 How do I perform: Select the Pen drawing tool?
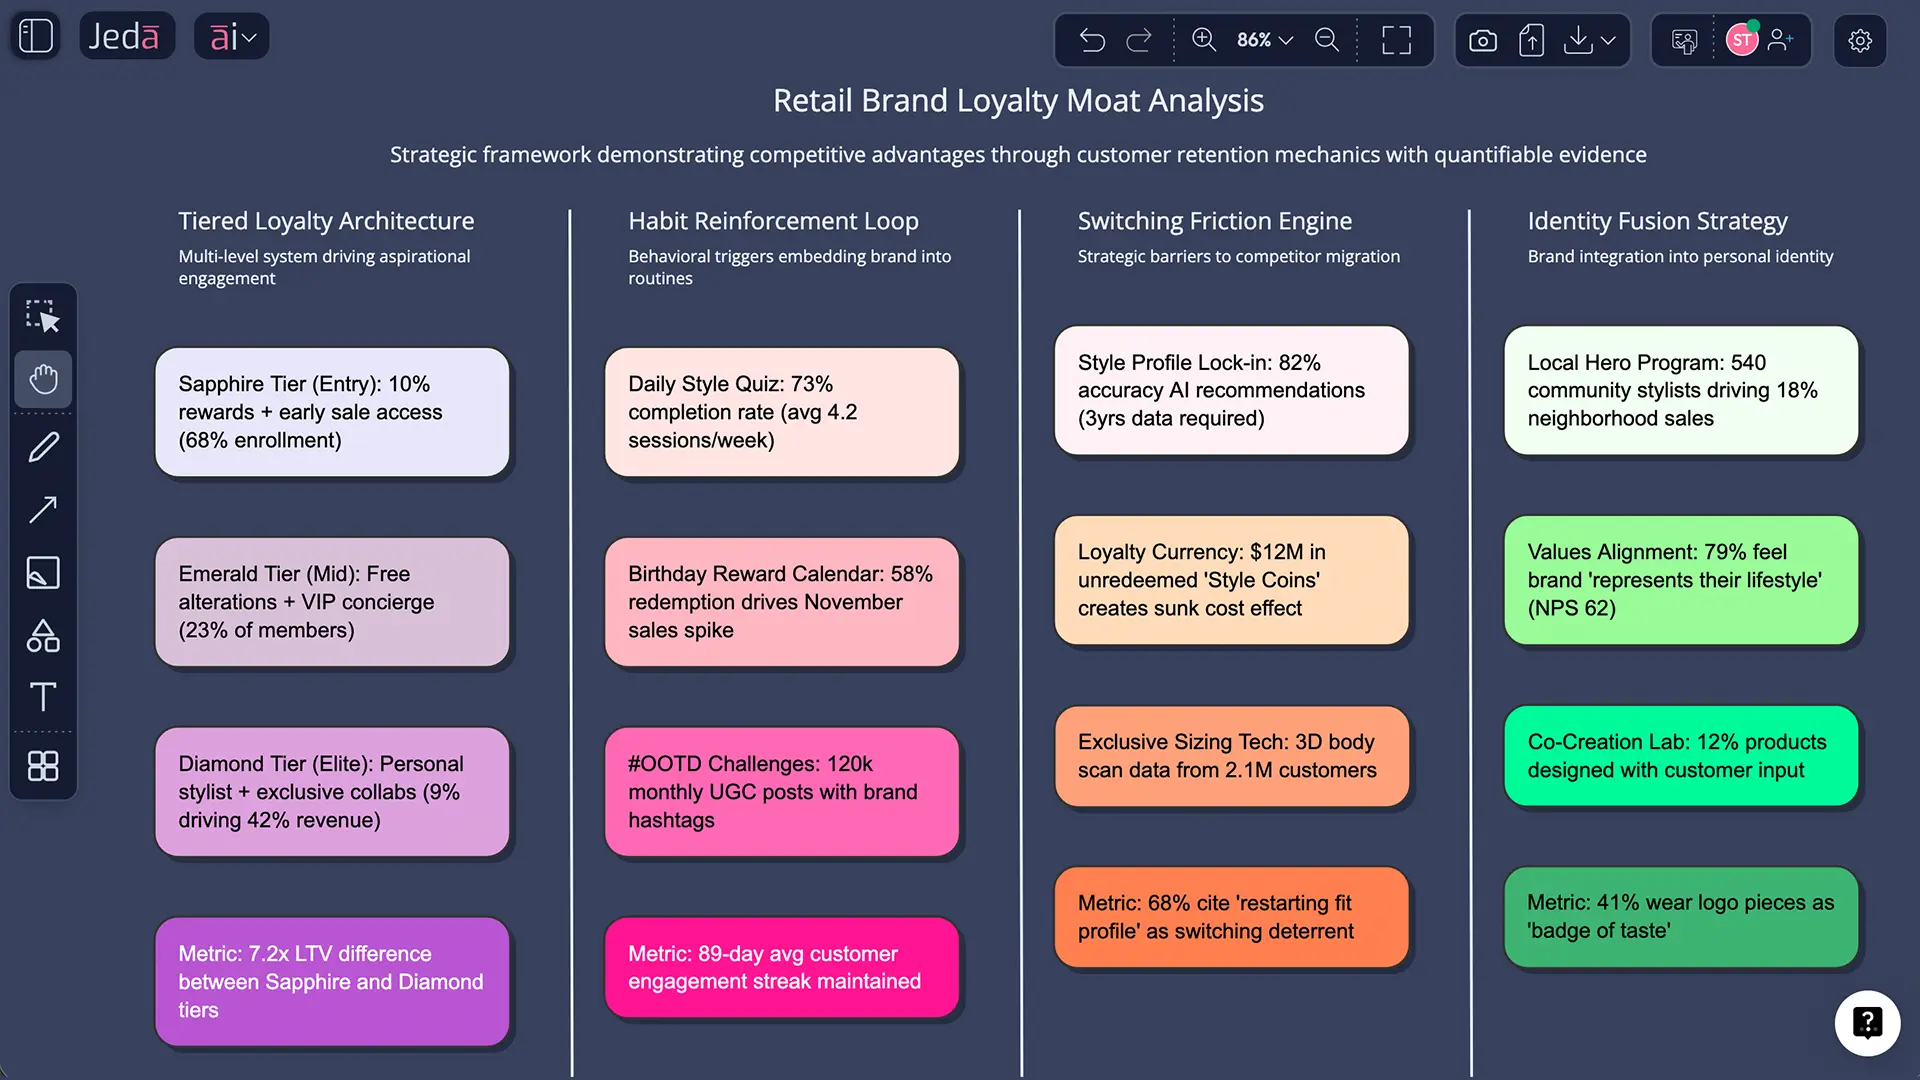[43, 447]
